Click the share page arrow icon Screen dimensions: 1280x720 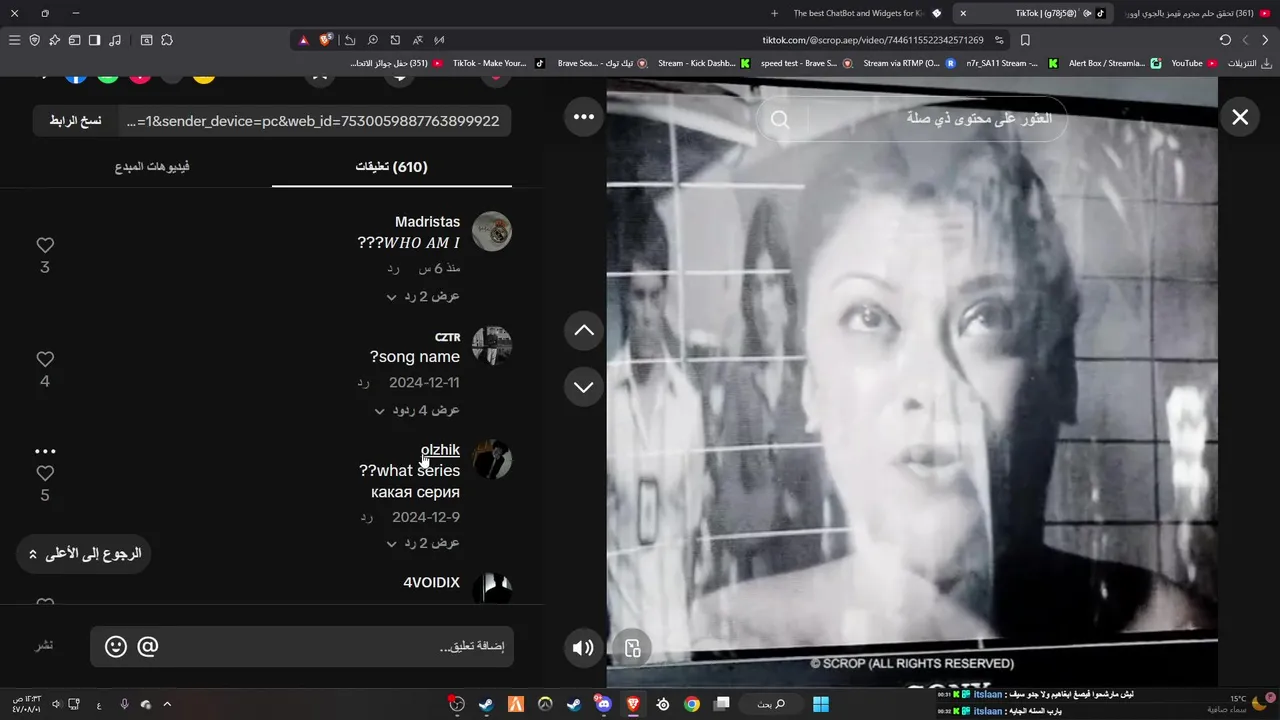pos(350,40)
